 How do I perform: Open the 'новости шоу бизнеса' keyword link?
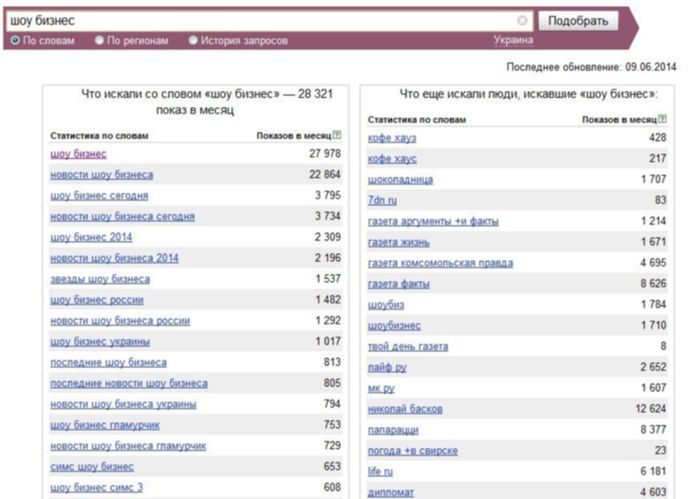101,175
